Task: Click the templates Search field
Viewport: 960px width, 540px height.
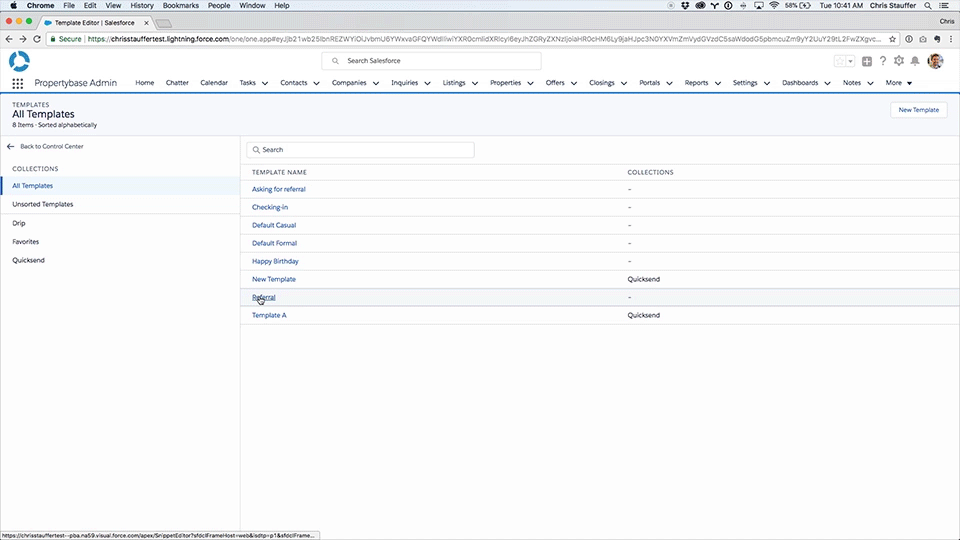Action: 360,150
